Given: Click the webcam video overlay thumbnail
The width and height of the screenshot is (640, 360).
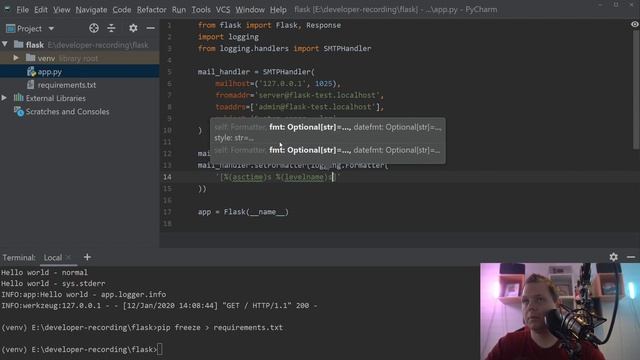Looking at the screenshot, I should pyautogui.click(x=560, y=311).
